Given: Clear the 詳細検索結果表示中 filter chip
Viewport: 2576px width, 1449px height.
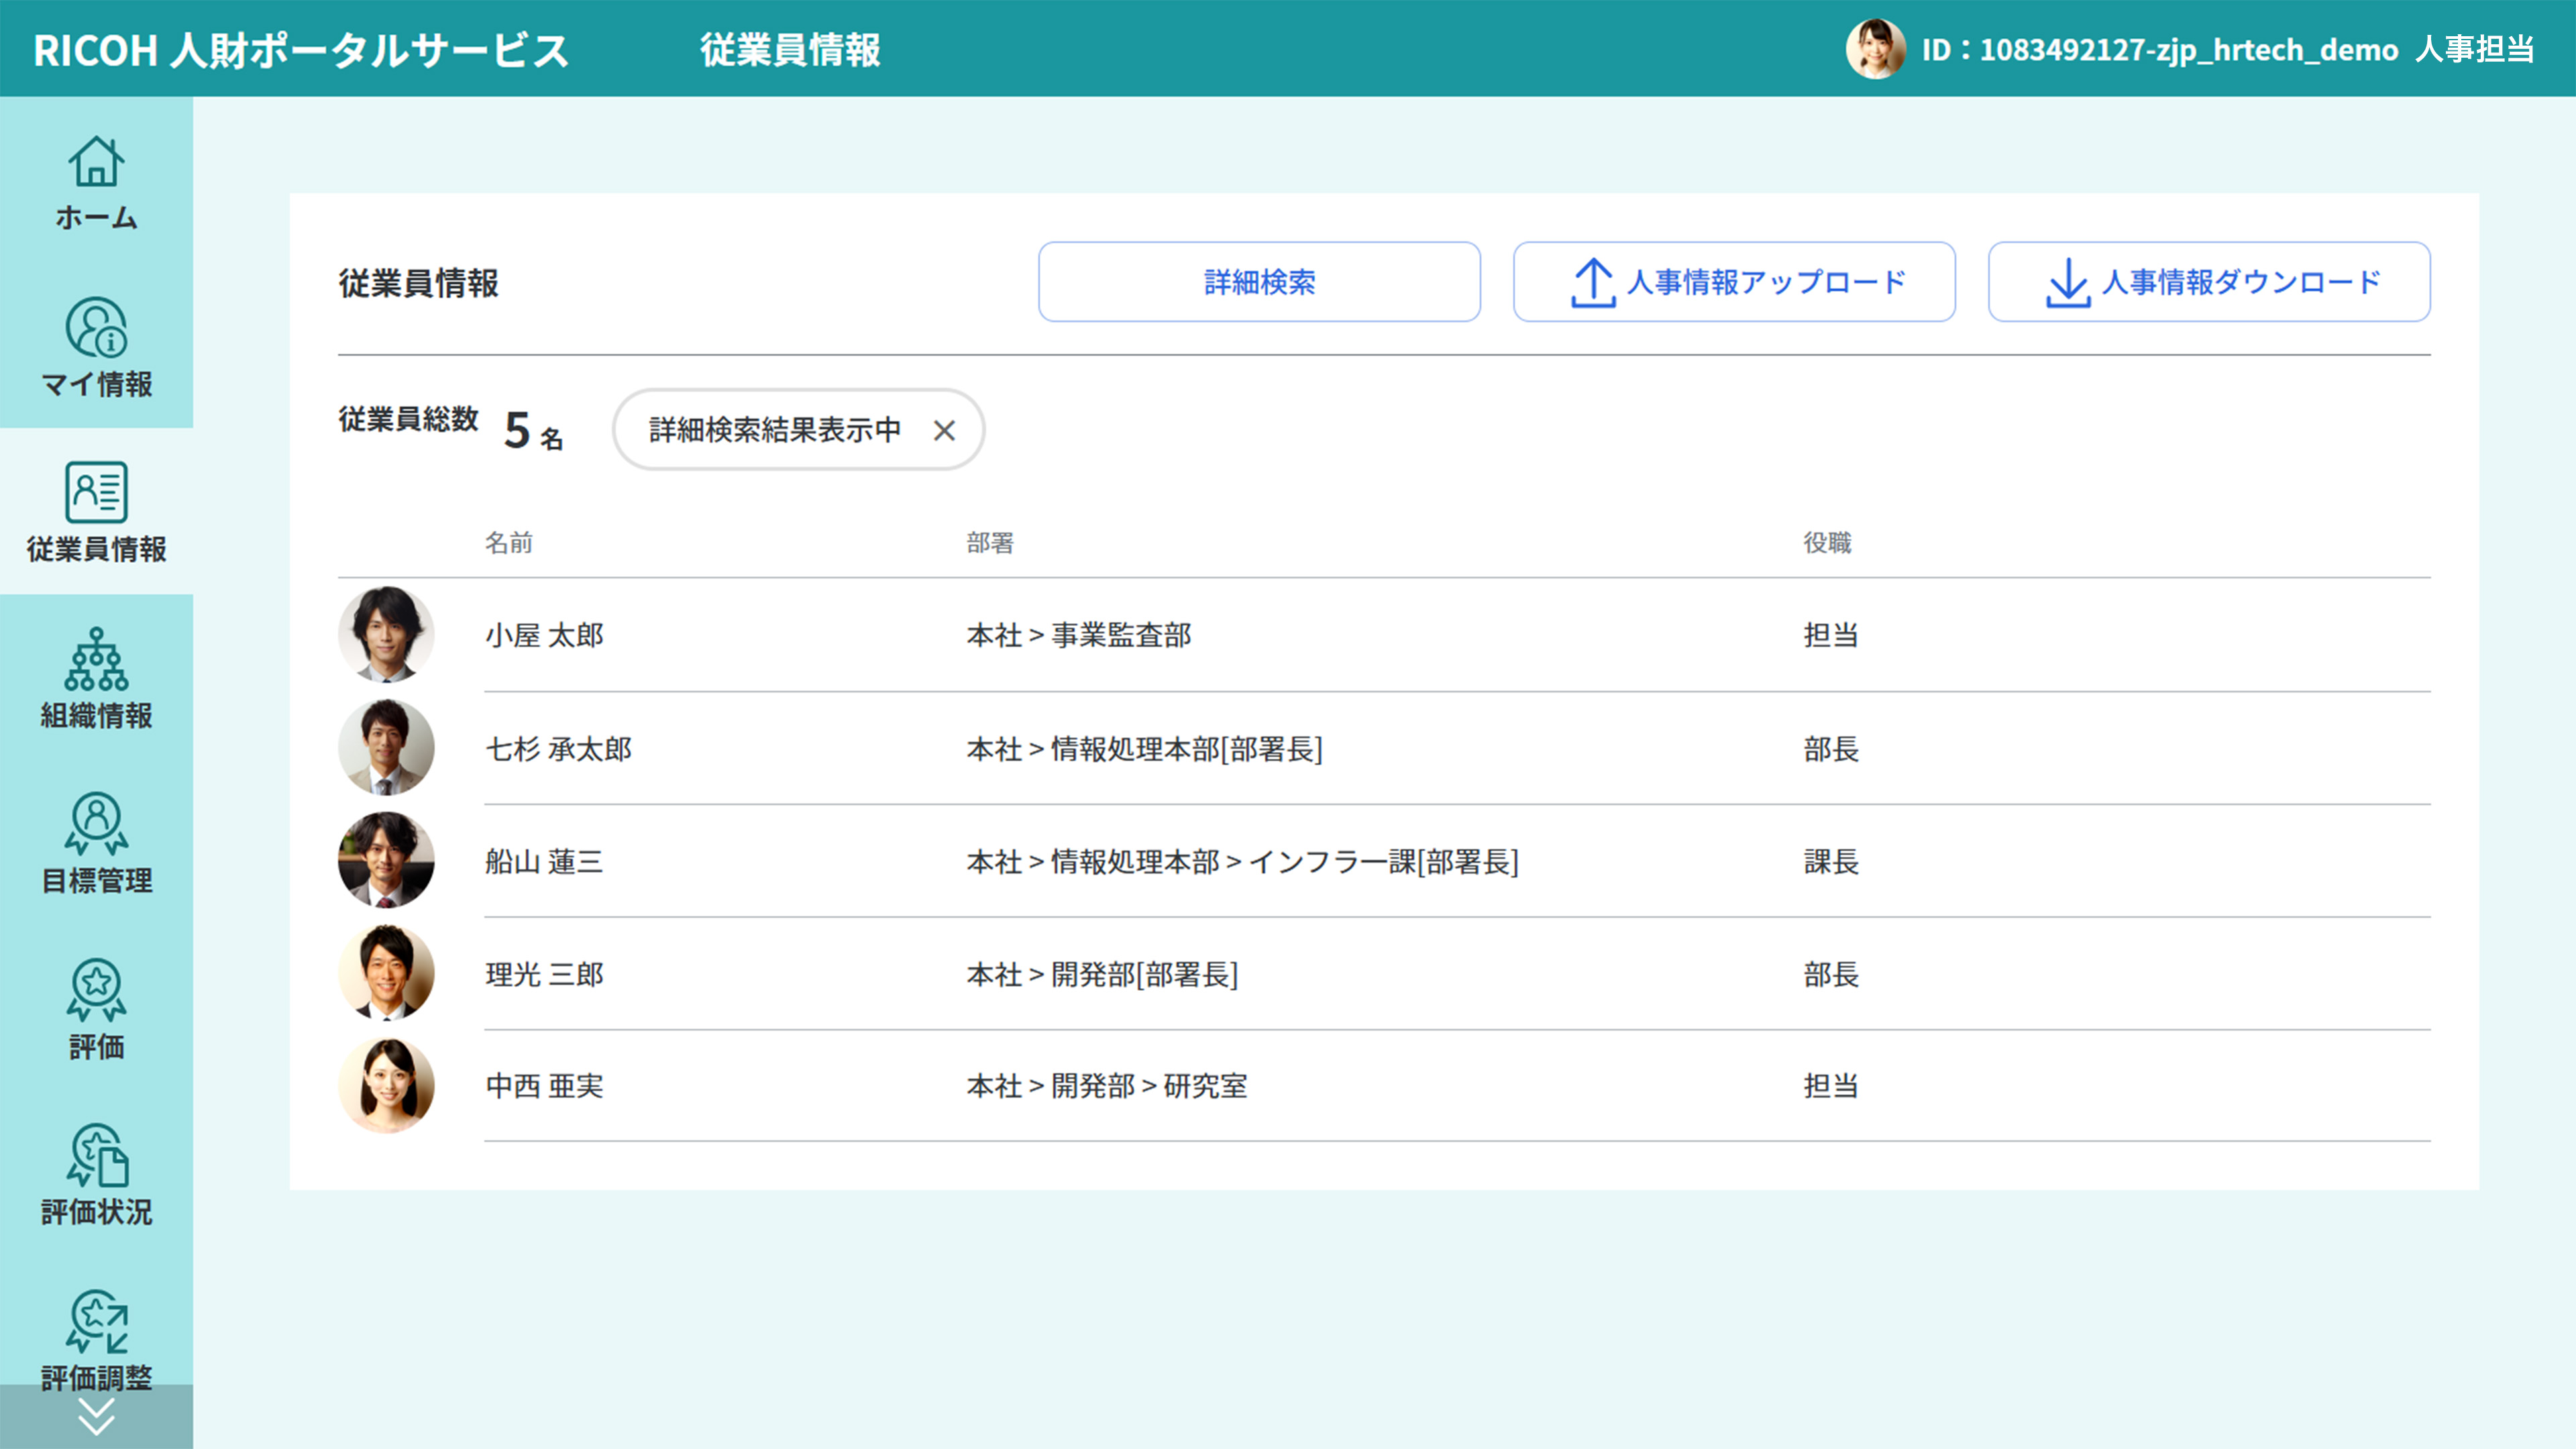Looking at the screenshot, I should (945, 430).
